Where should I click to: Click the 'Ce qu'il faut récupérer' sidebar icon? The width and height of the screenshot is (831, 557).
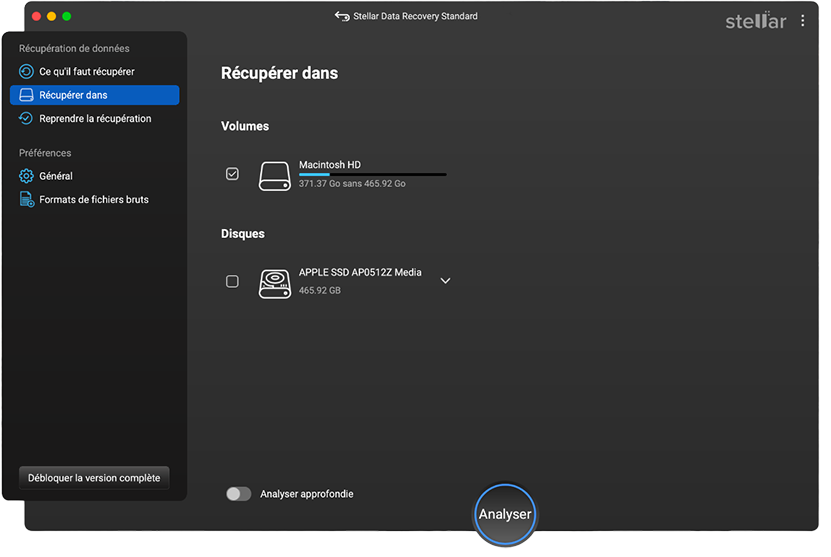click(x=27, y=72)
